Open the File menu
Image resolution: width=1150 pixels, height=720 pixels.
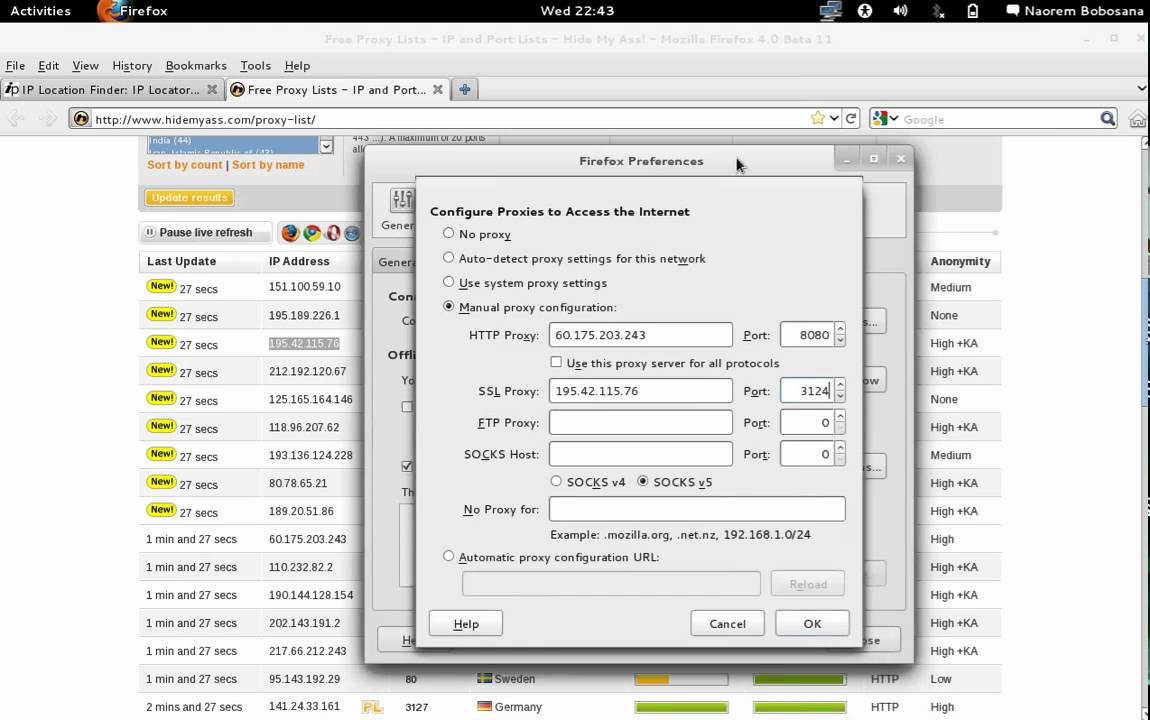tap(15, 65)
